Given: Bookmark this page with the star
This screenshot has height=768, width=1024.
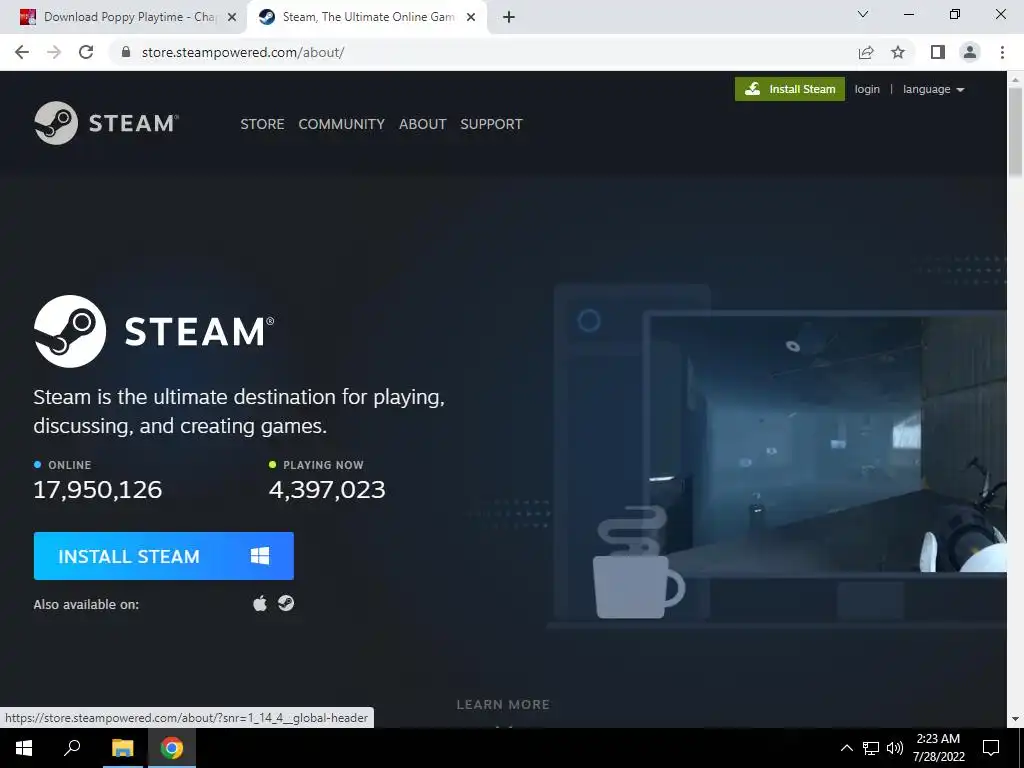Looking at the screenshot, I should tap(898, 52).
